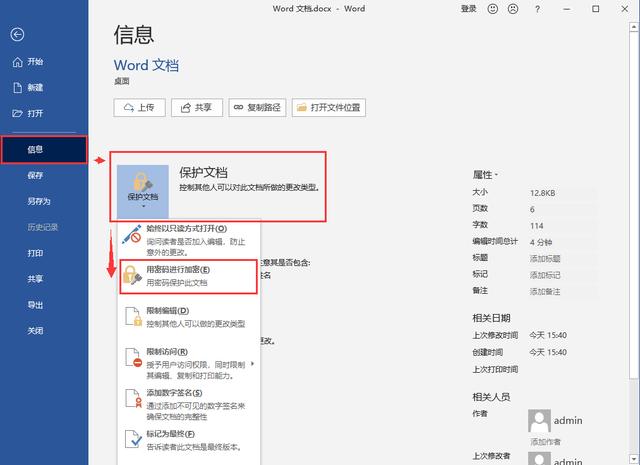Click the Word 文档 document title

tap(146, 65)
